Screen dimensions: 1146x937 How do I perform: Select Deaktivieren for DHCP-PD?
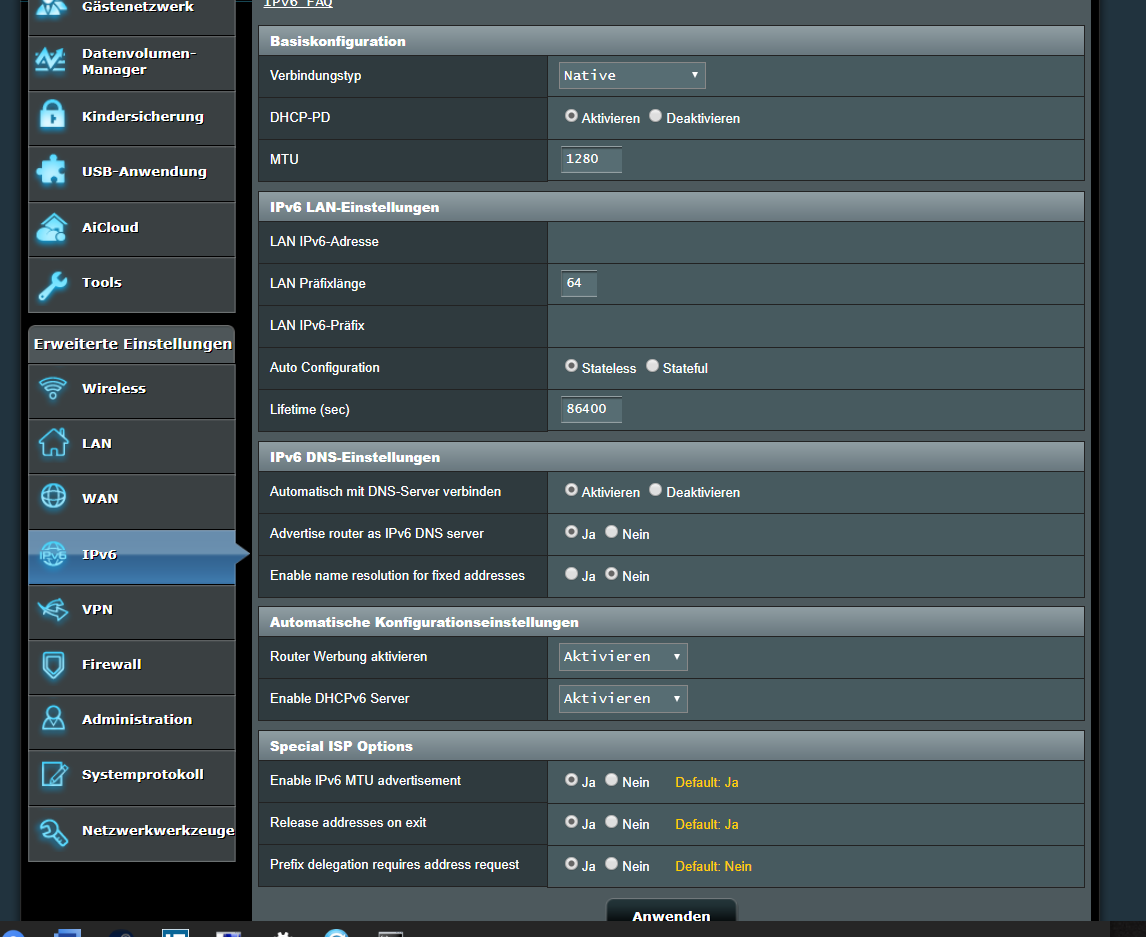656,116
